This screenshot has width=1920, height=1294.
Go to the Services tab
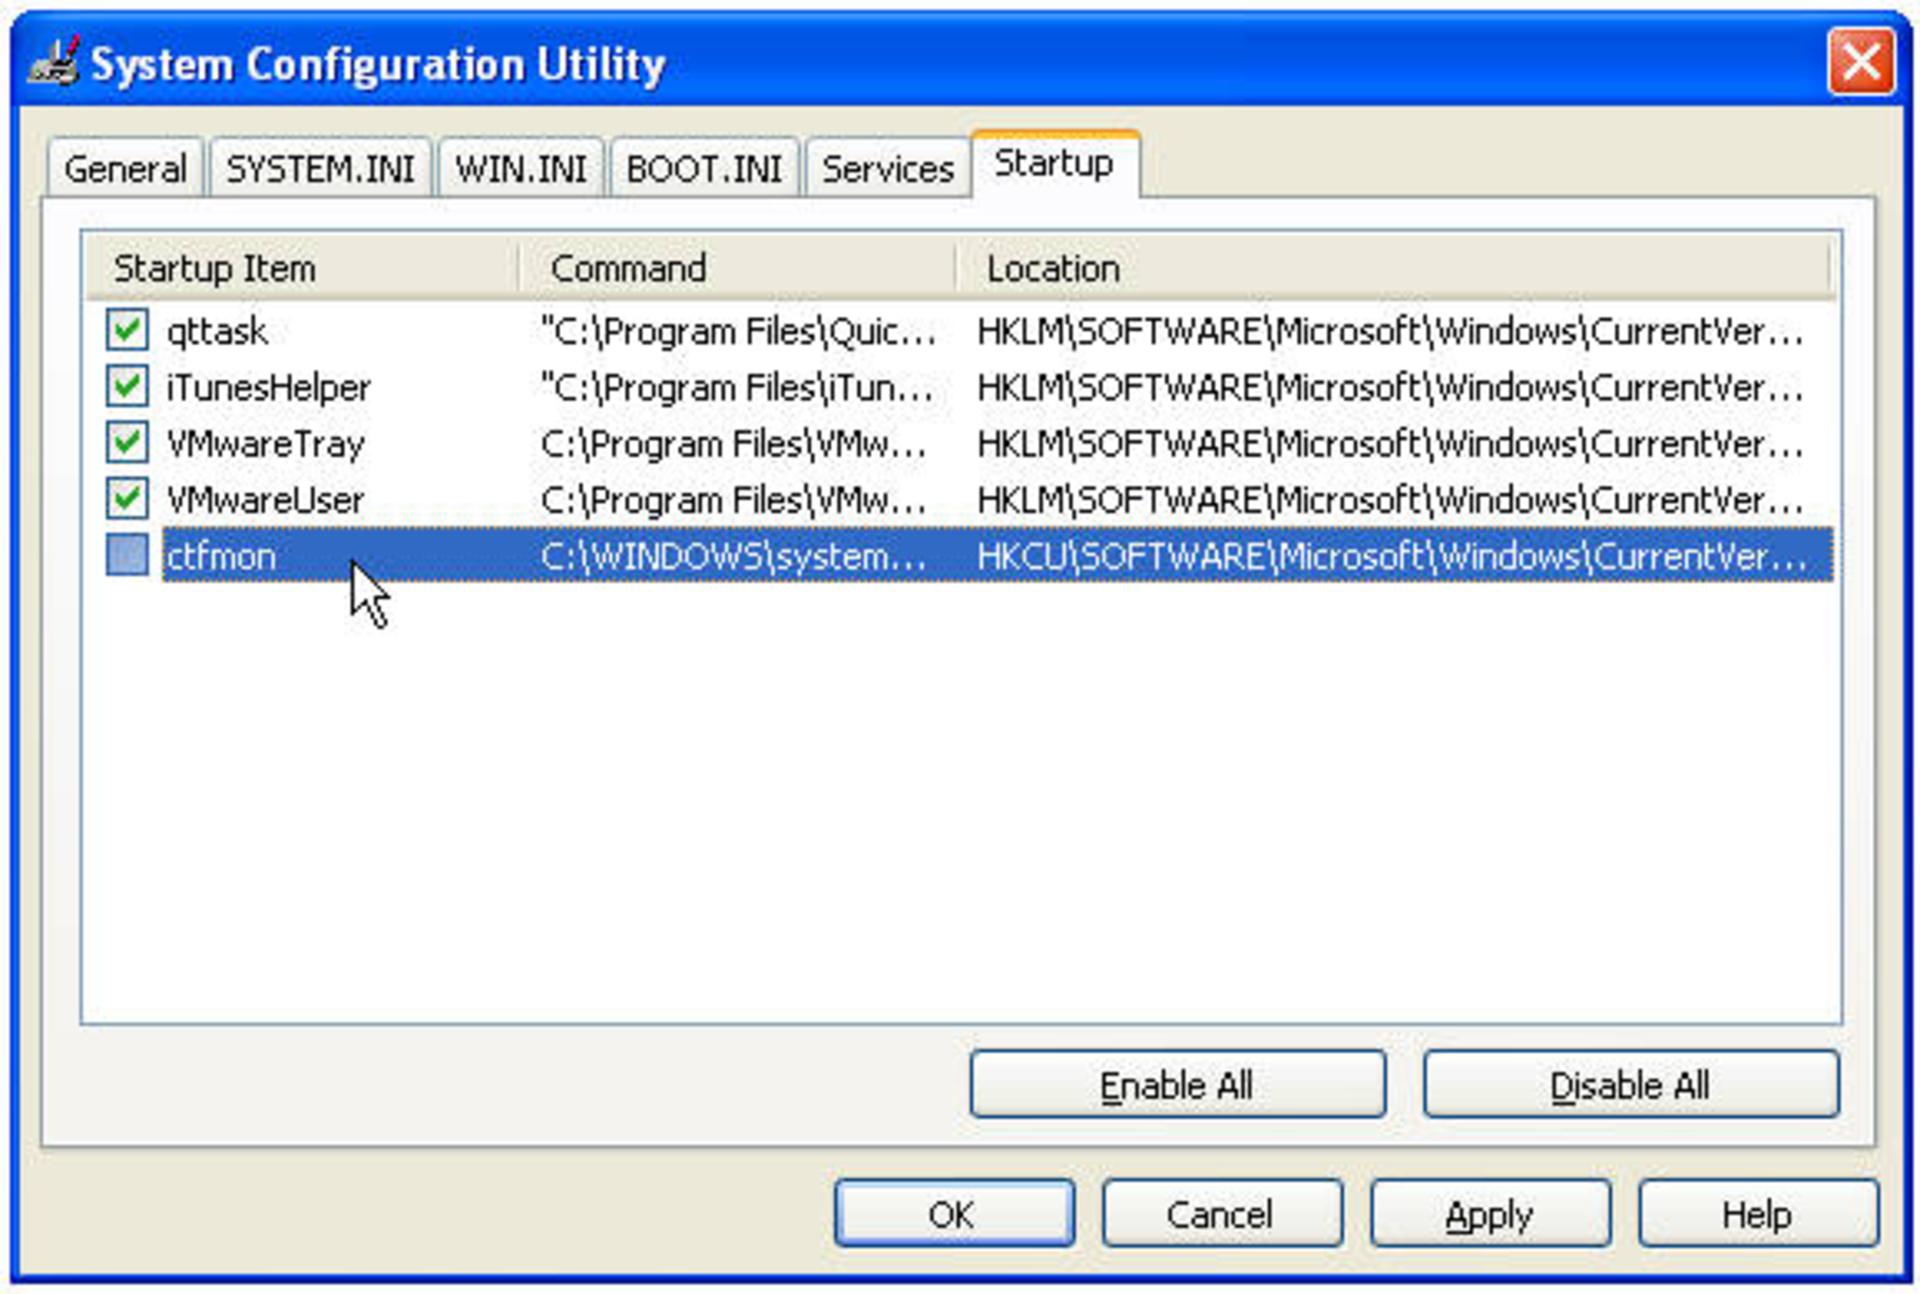[887, 168]
